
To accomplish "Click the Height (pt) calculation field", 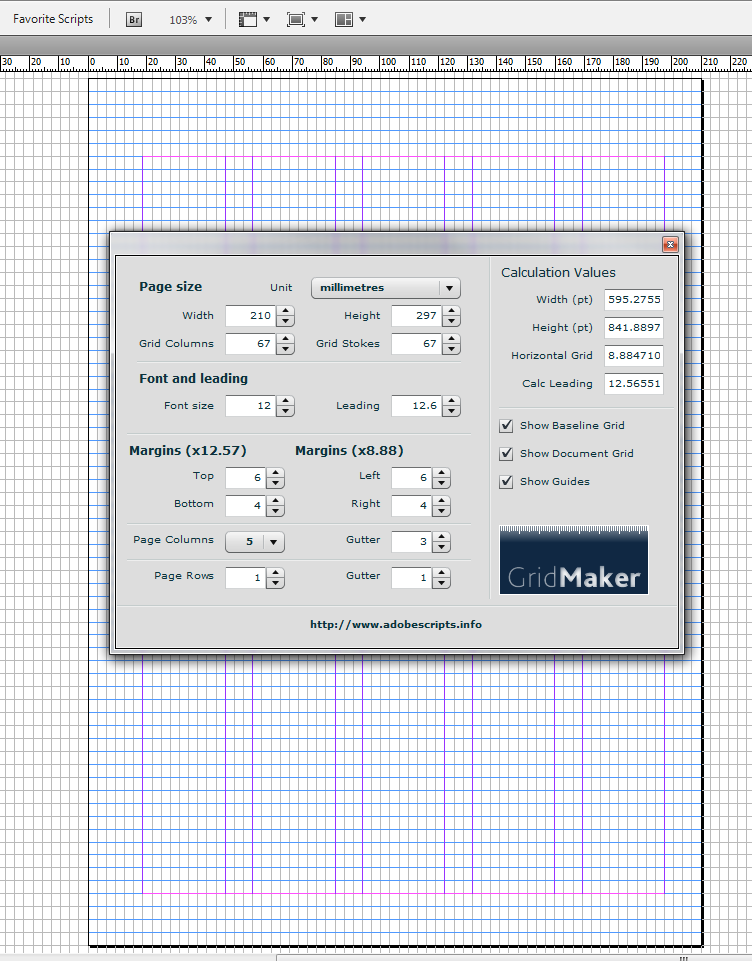I will click(634, 327).
